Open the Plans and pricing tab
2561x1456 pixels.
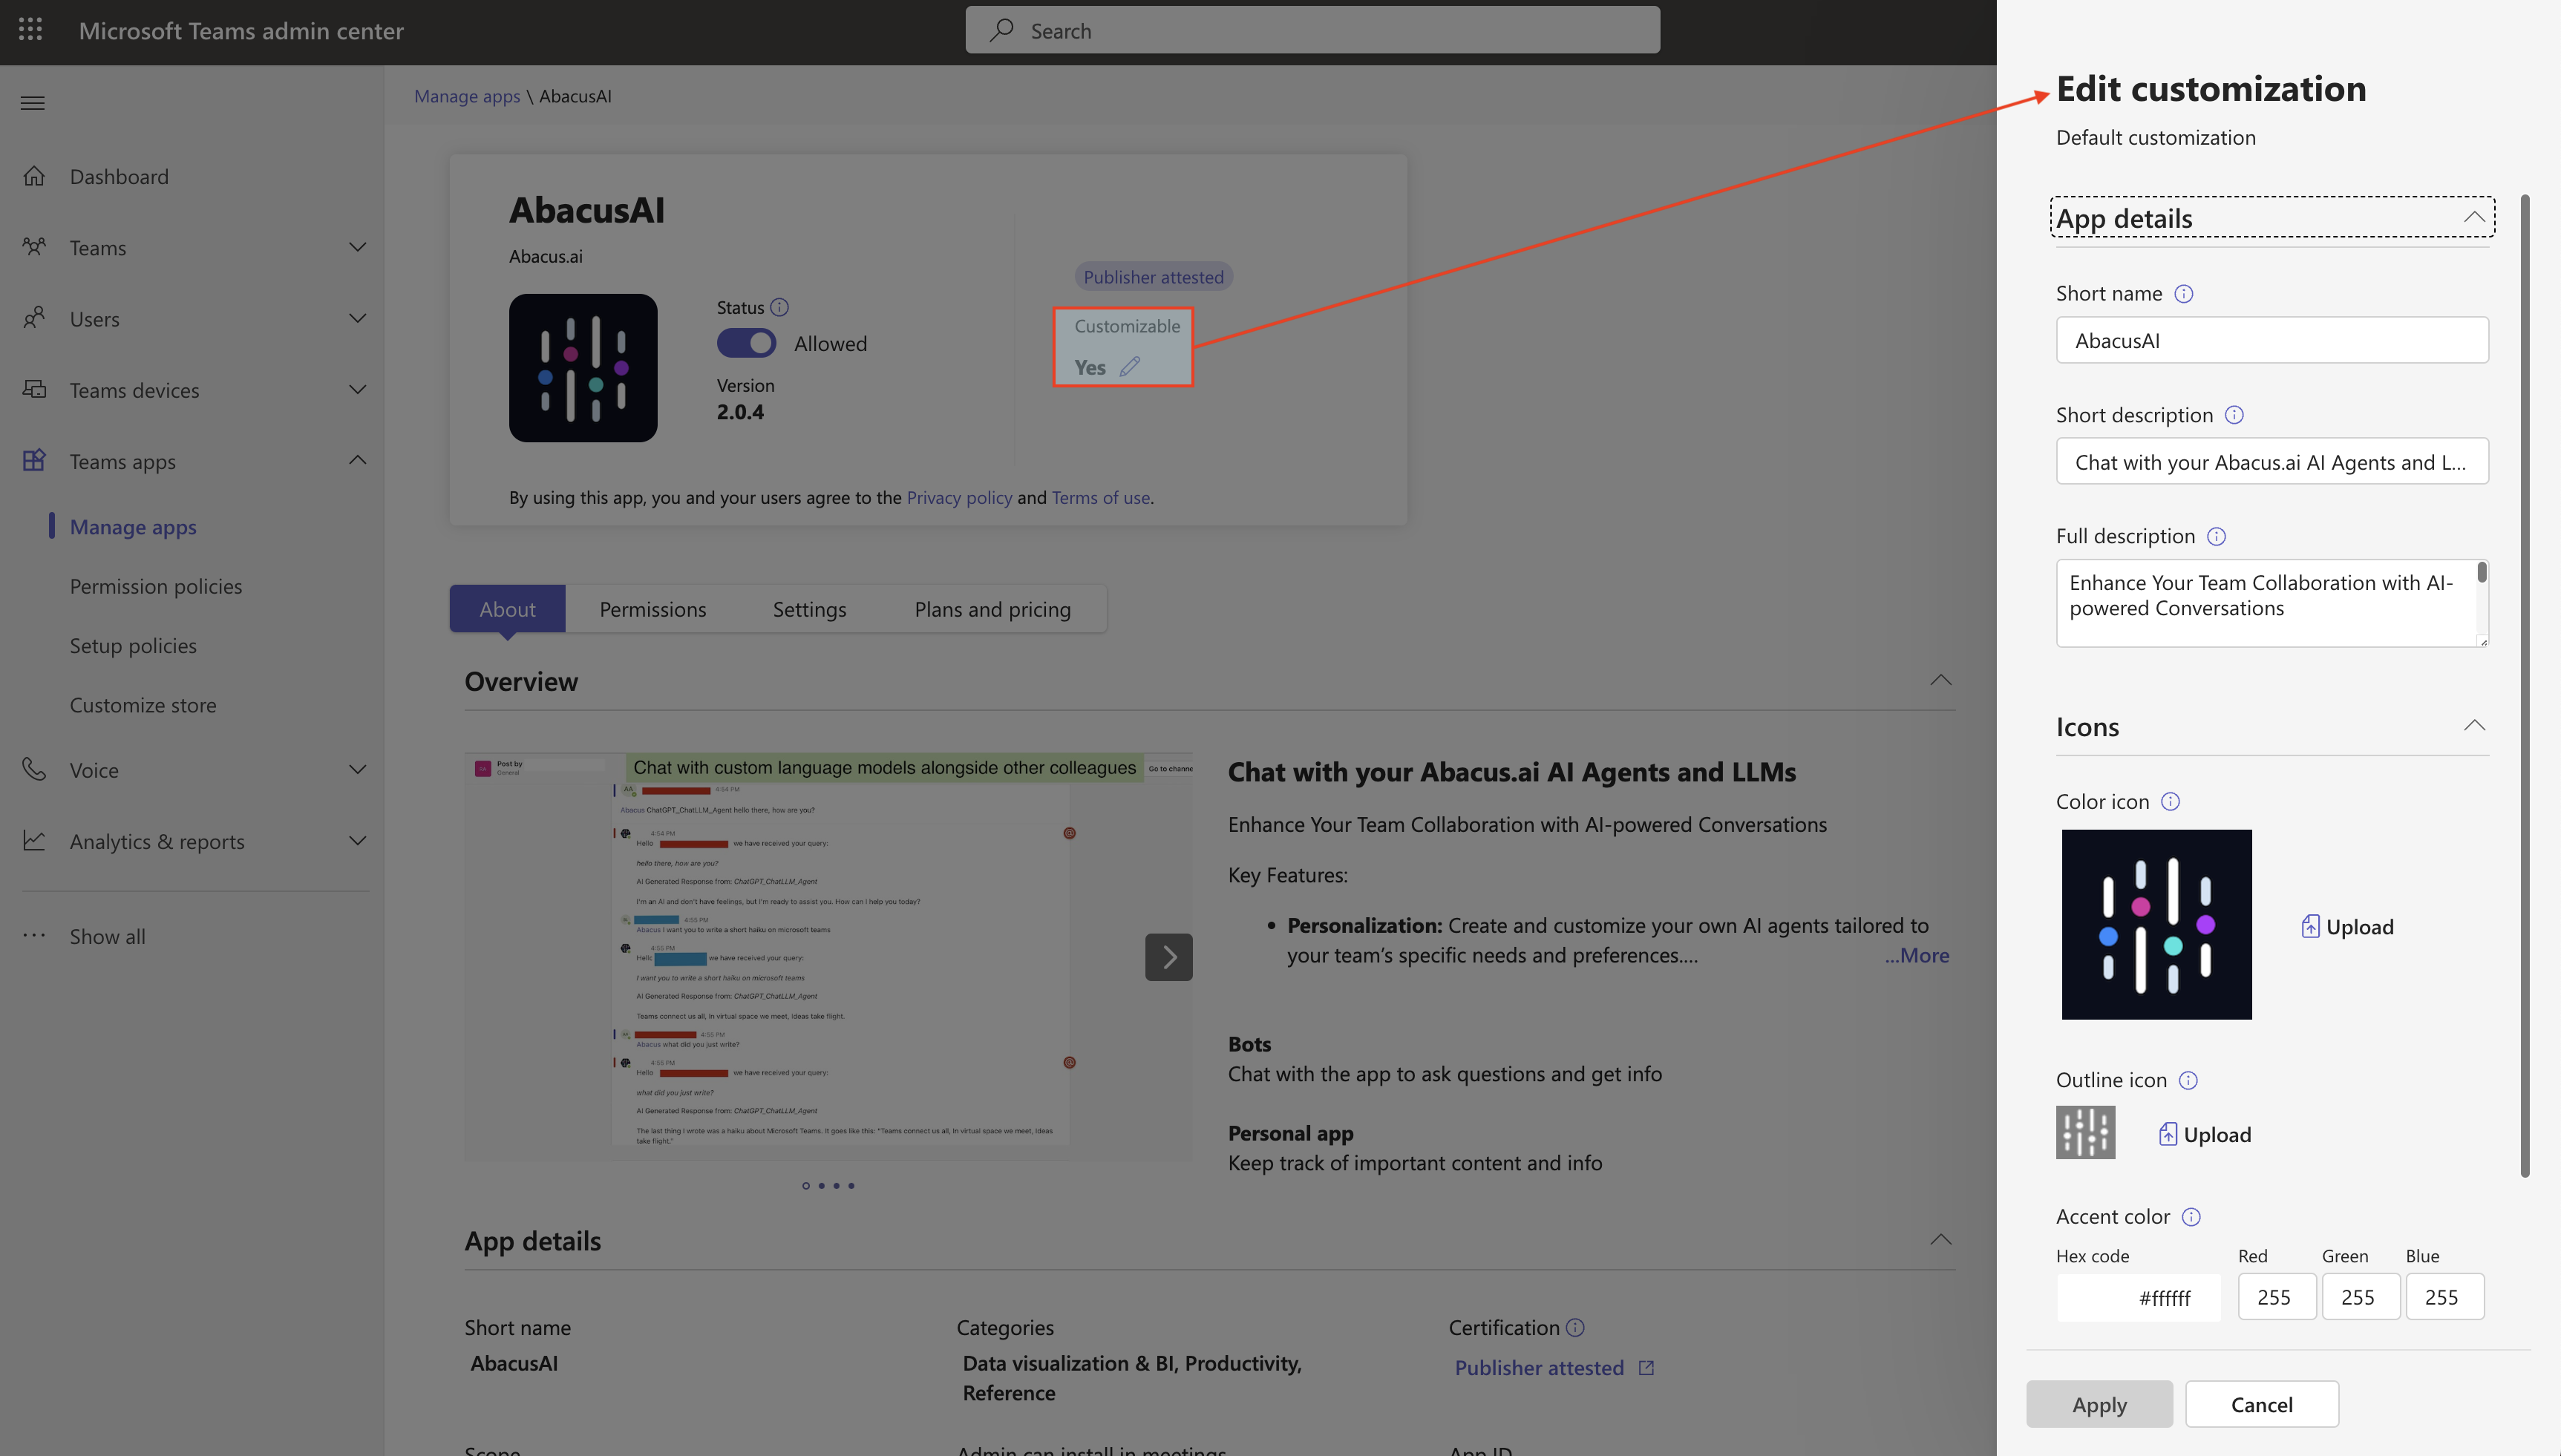(991, 608)
